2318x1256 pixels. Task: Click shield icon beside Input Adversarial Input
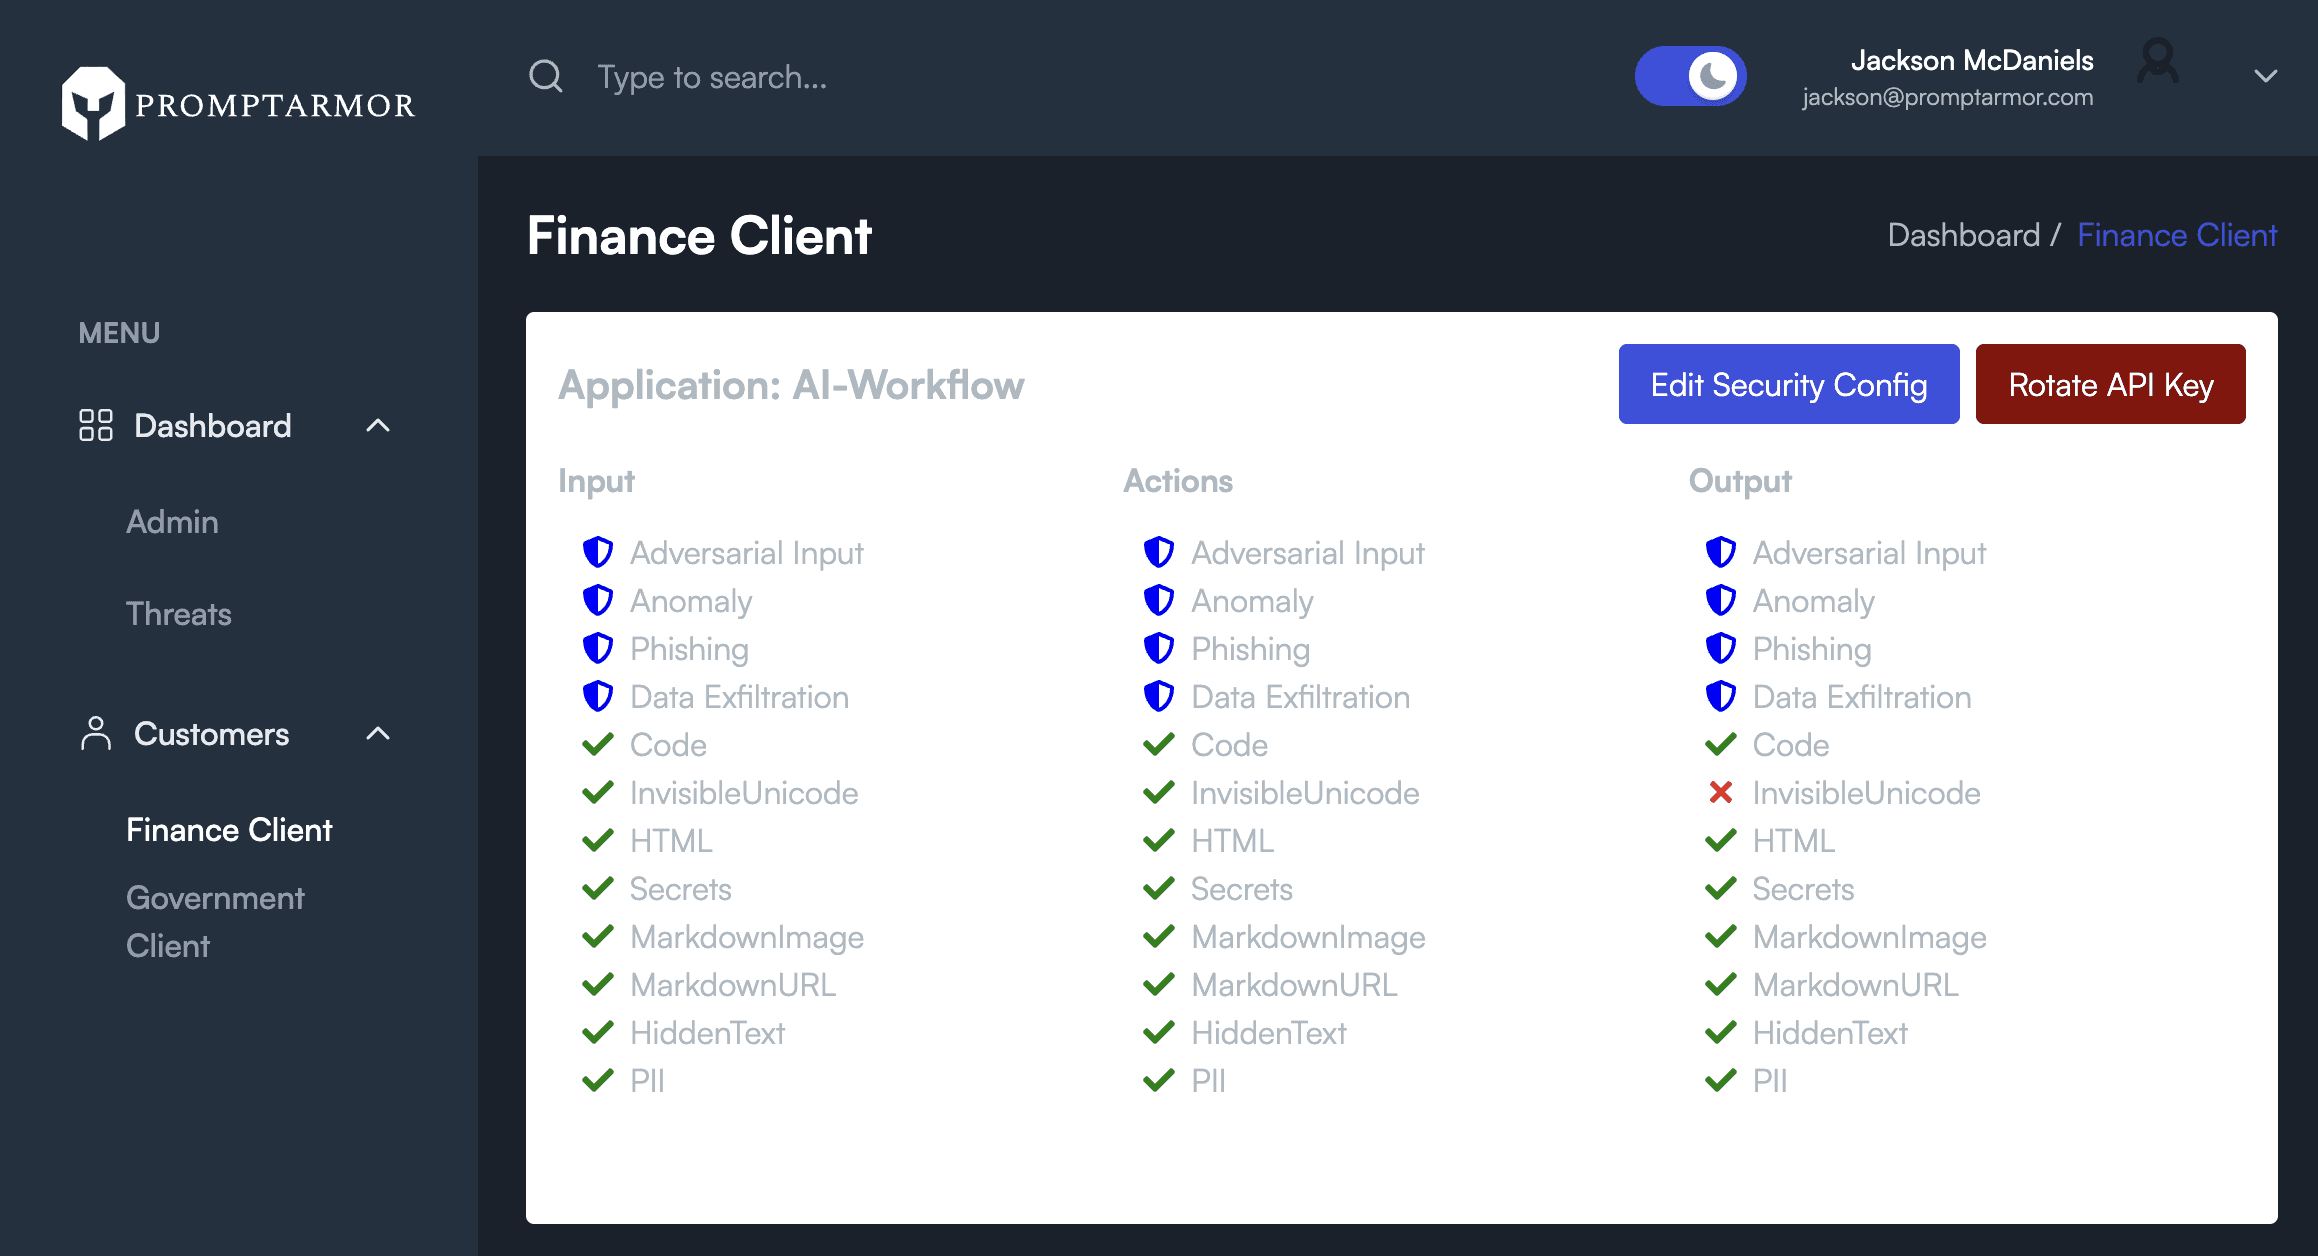(x=598, y=552)
